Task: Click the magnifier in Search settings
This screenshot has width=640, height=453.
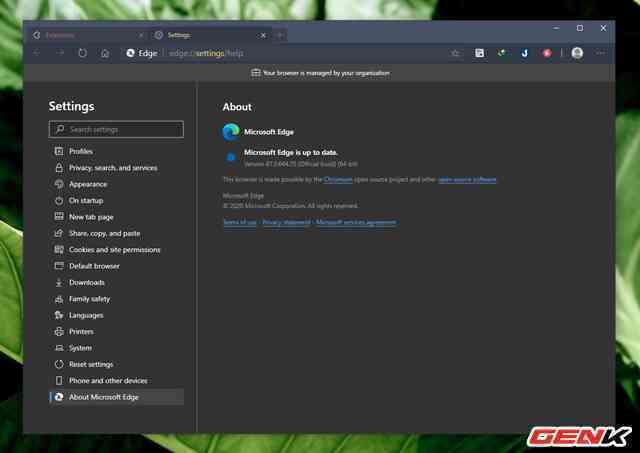Action: (x=60, y=129)
